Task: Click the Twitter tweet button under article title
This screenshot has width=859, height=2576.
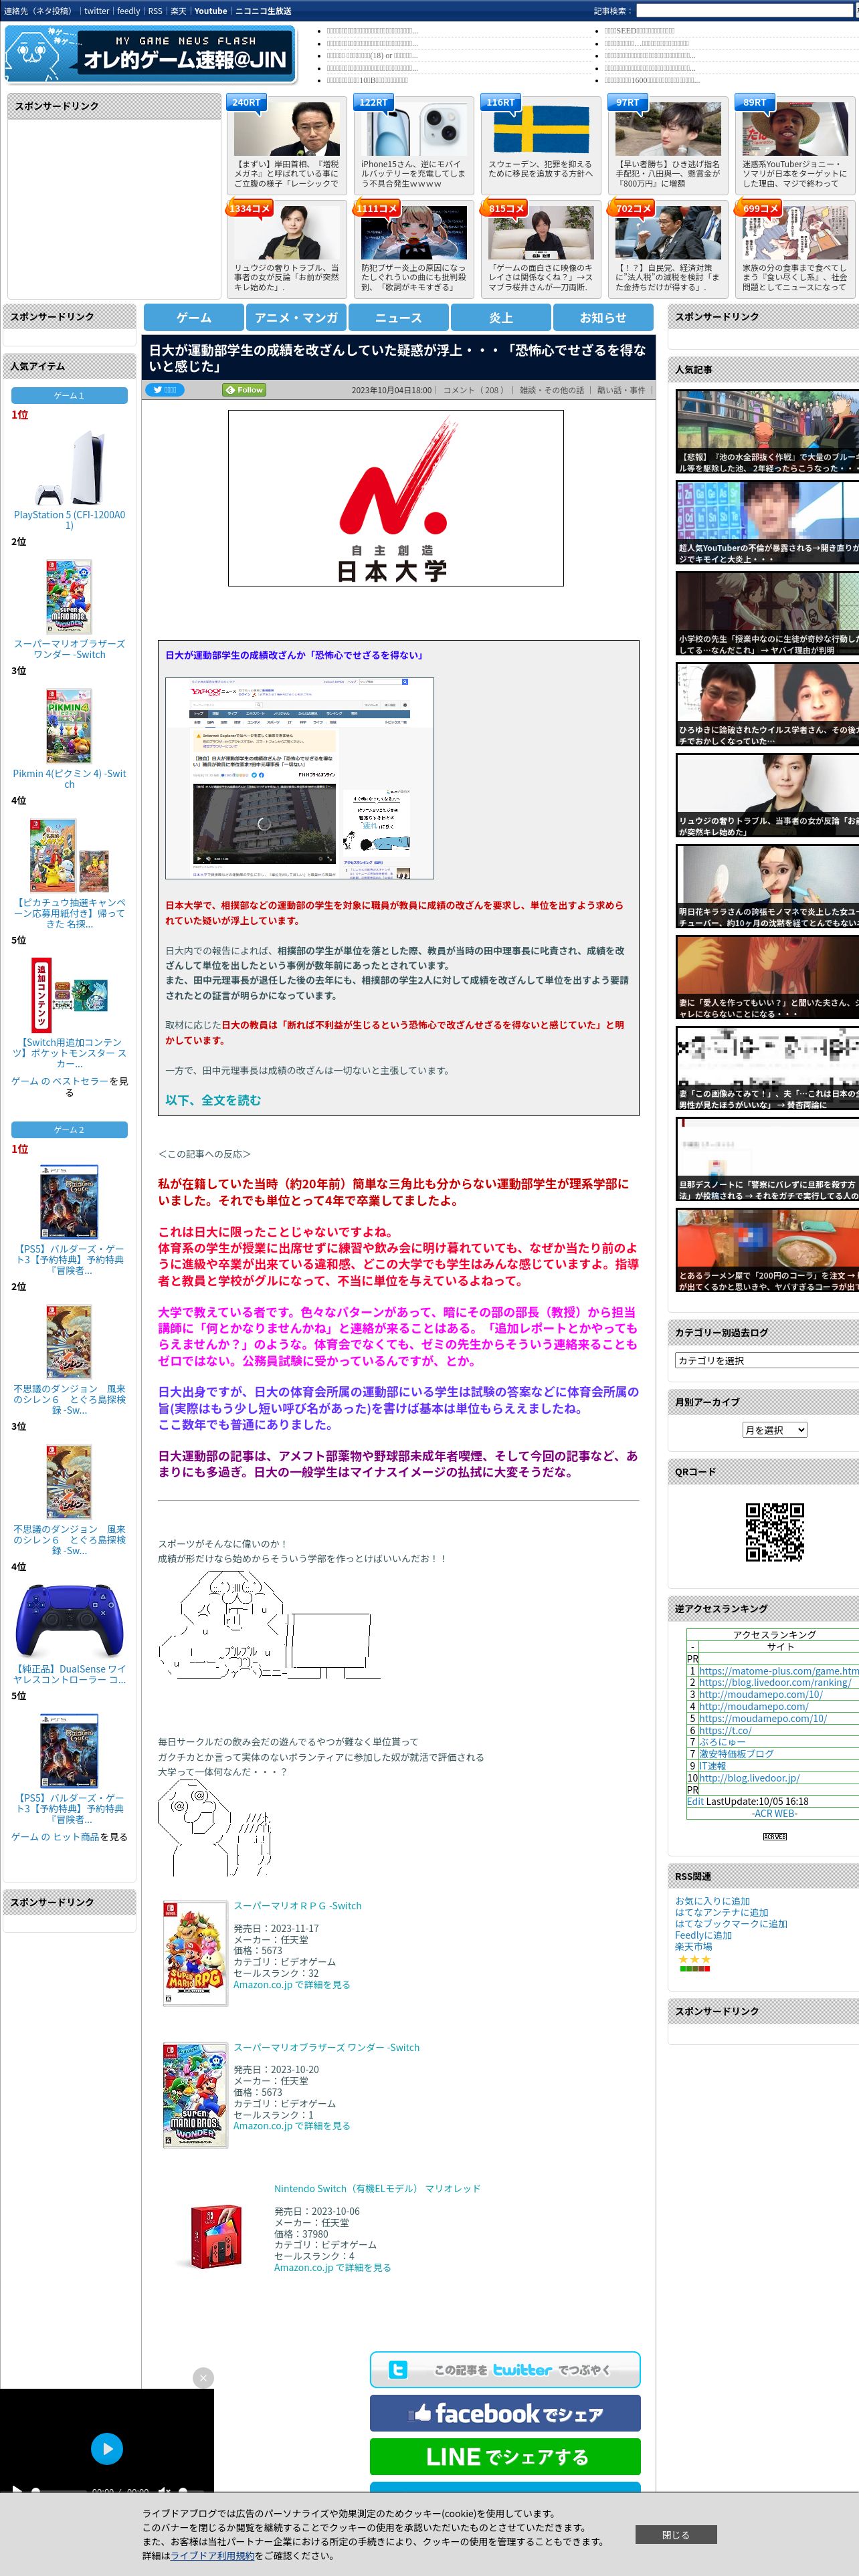Action: point(165,390)
